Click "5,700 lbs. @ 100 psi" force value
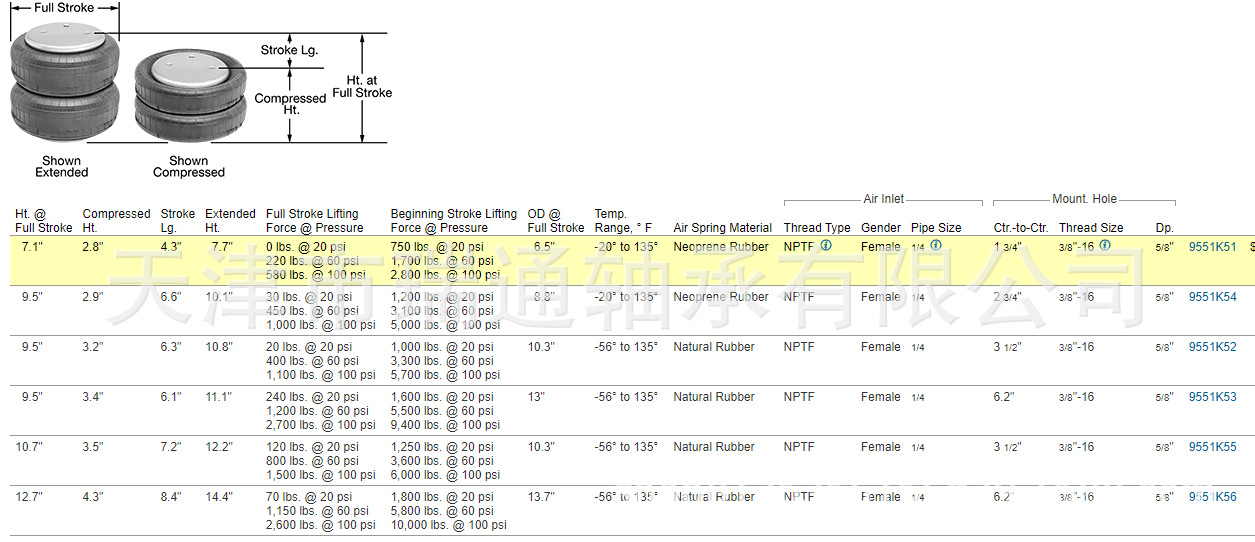The image size is (1255, 542). [x=445, y=375]
